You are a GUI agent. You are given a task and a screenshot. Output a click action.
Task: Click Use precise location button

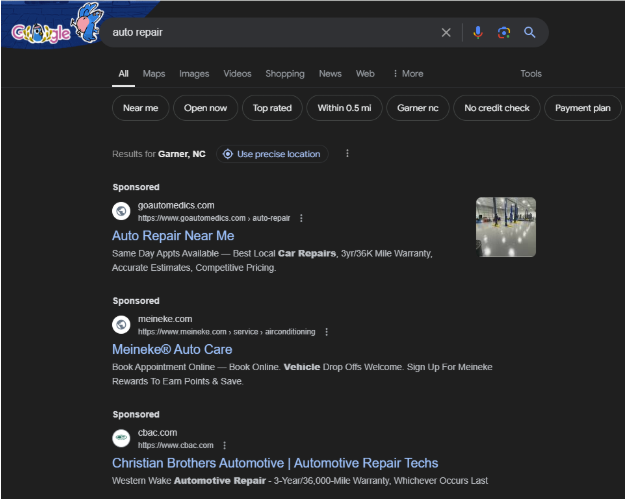coord(272,154)
